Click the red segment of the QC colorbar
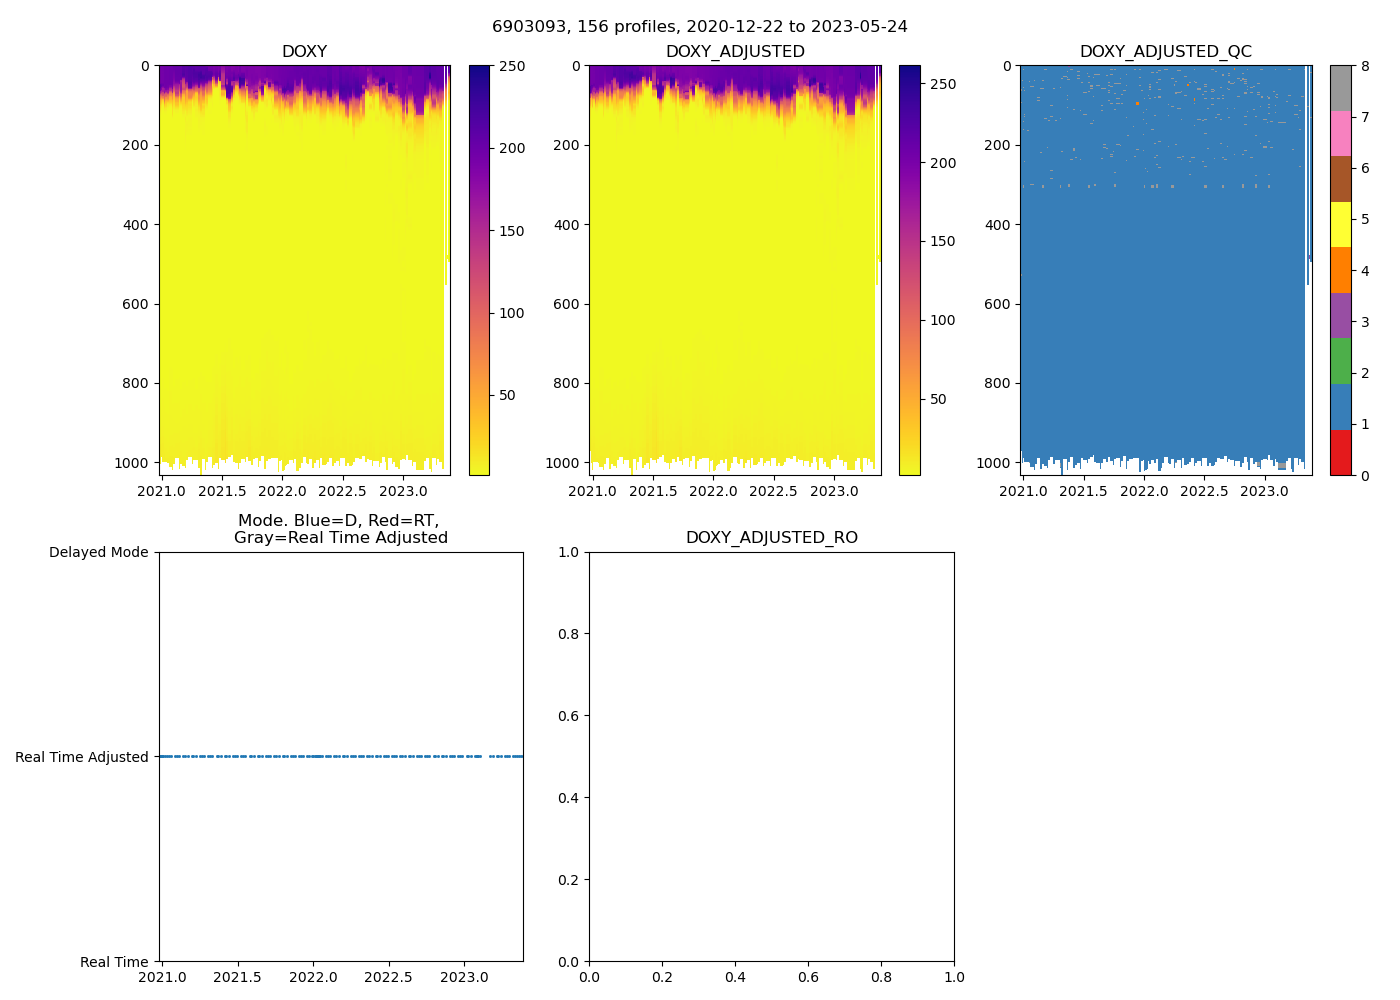1400x1000 pixels. pos(1340,452)
